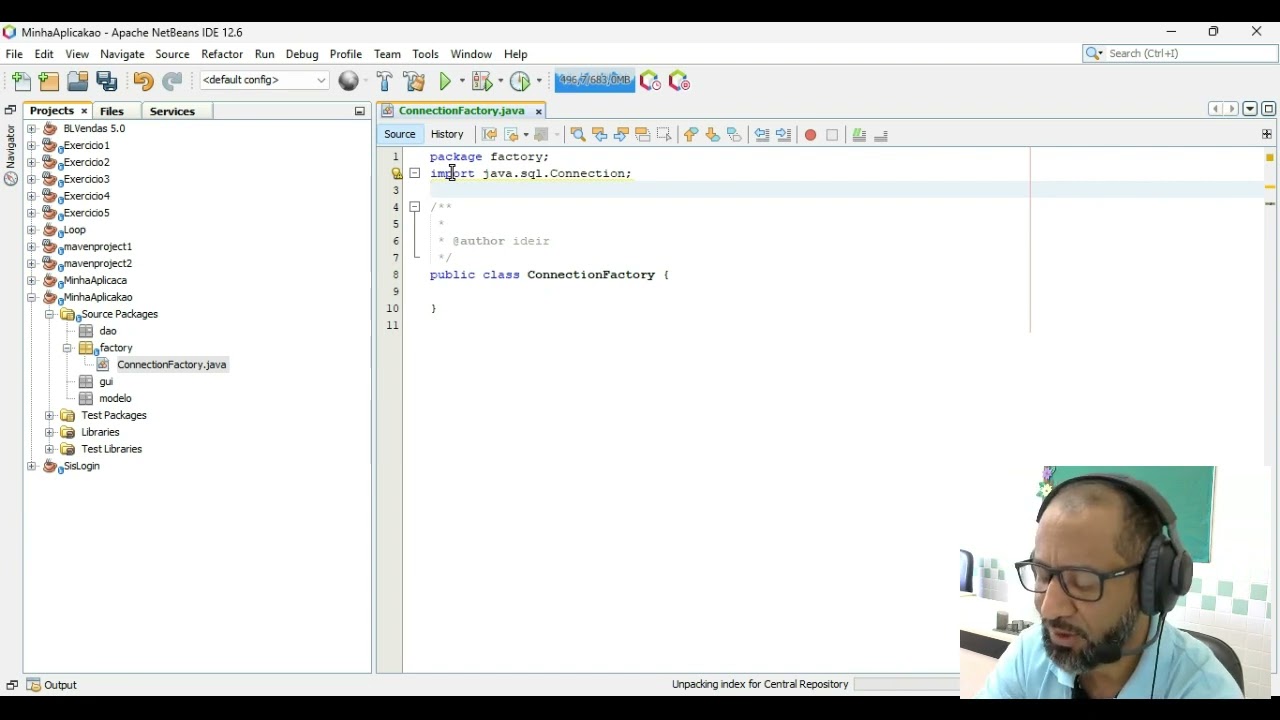The width and height of the screenshot is (1280, 720).
Task: Click the Search (Ctrl+I) field
Action: 1180,53
